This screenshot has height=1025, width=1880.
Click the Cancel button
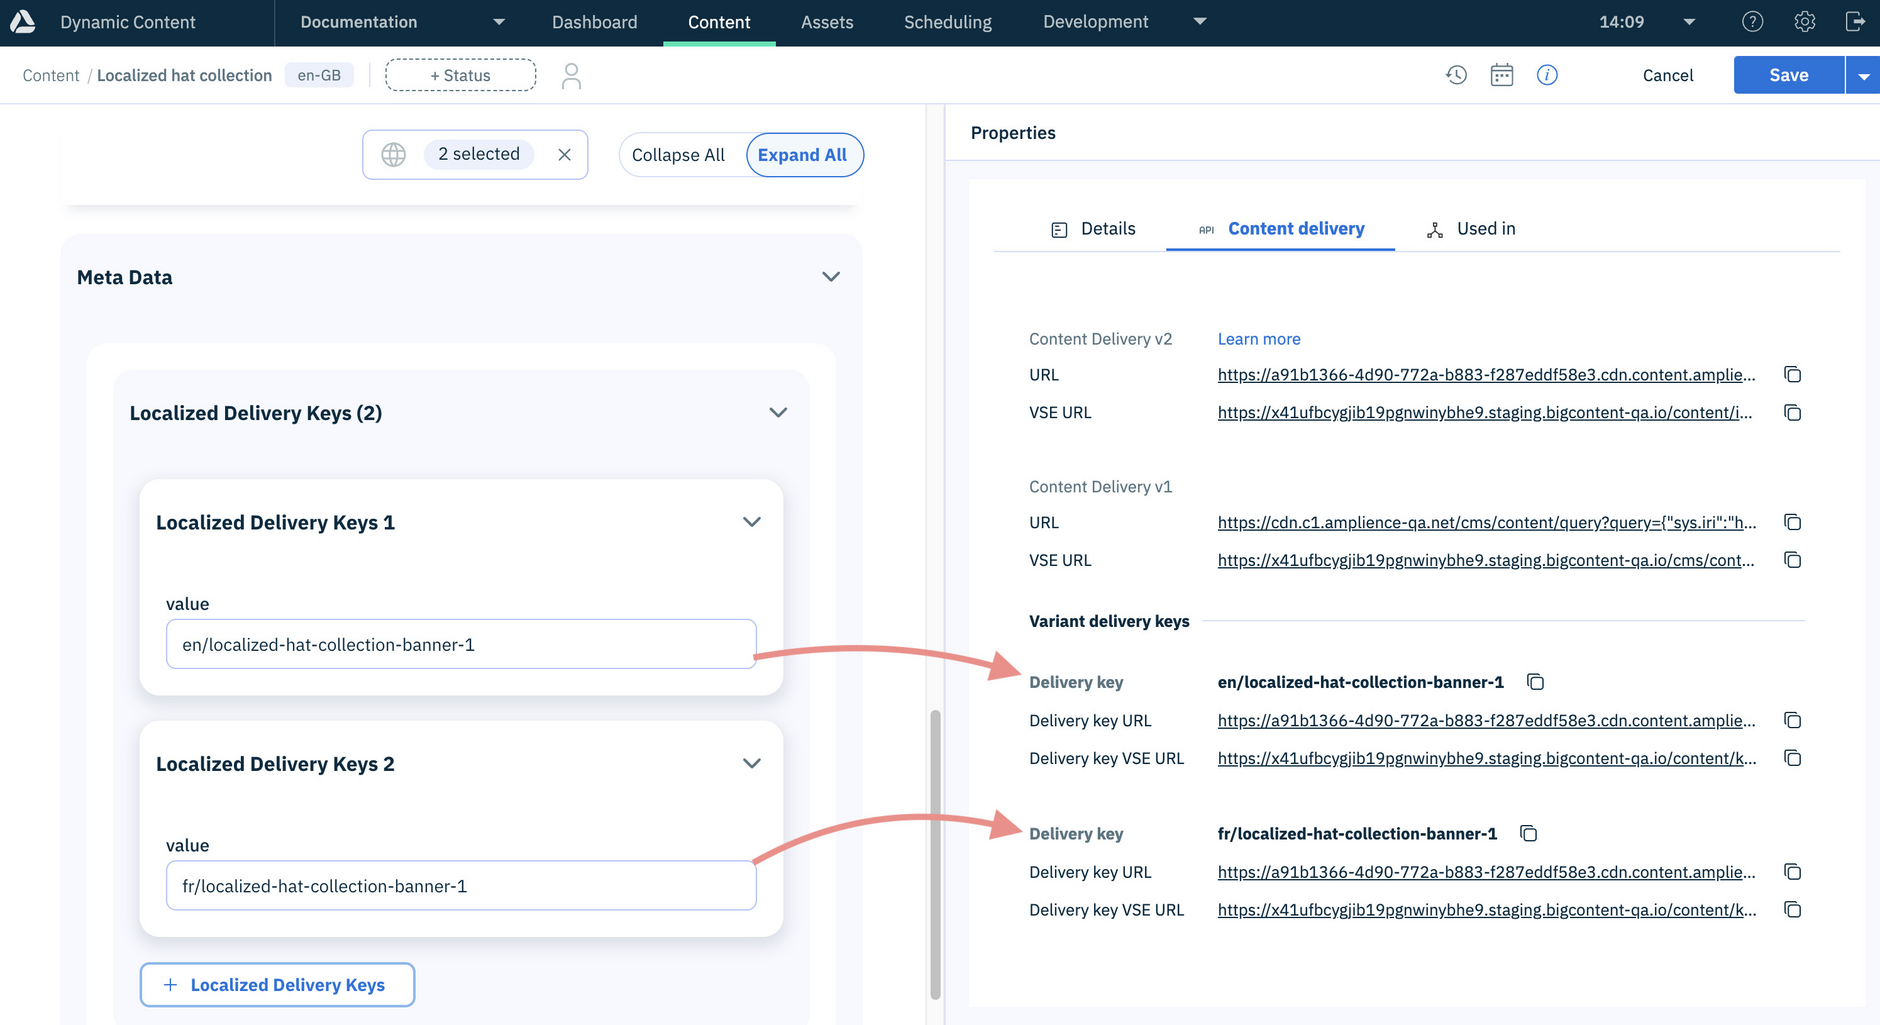(1668, 76)
